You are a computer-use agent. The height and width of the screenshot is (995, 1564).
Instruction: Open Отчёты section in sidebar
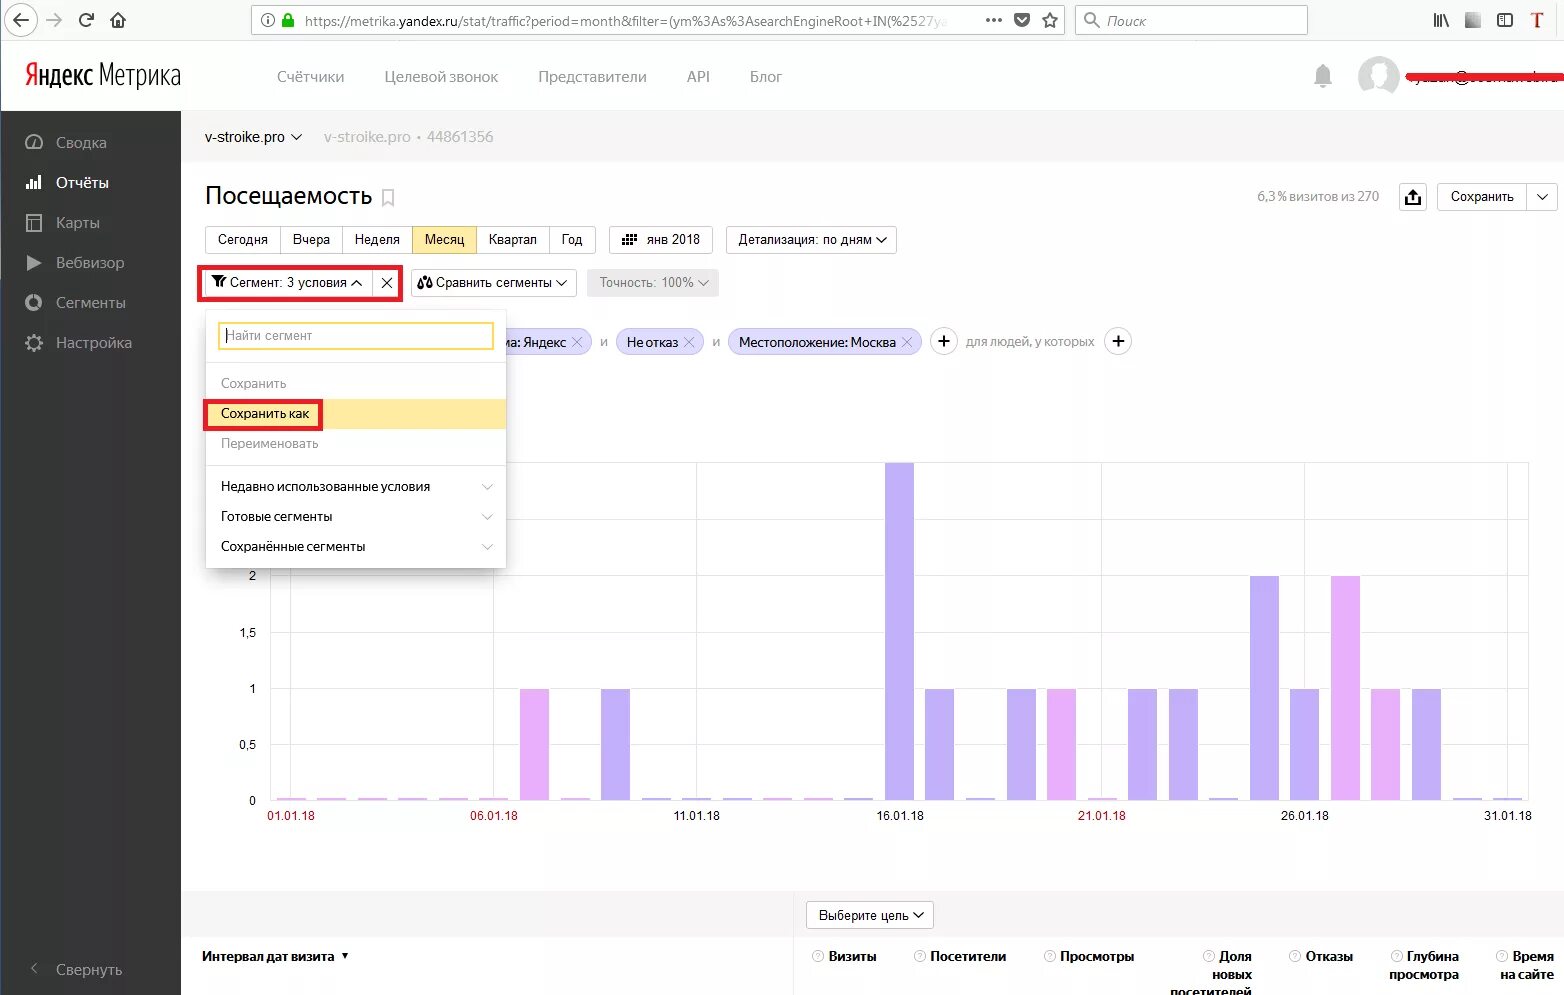coord(82,183)
